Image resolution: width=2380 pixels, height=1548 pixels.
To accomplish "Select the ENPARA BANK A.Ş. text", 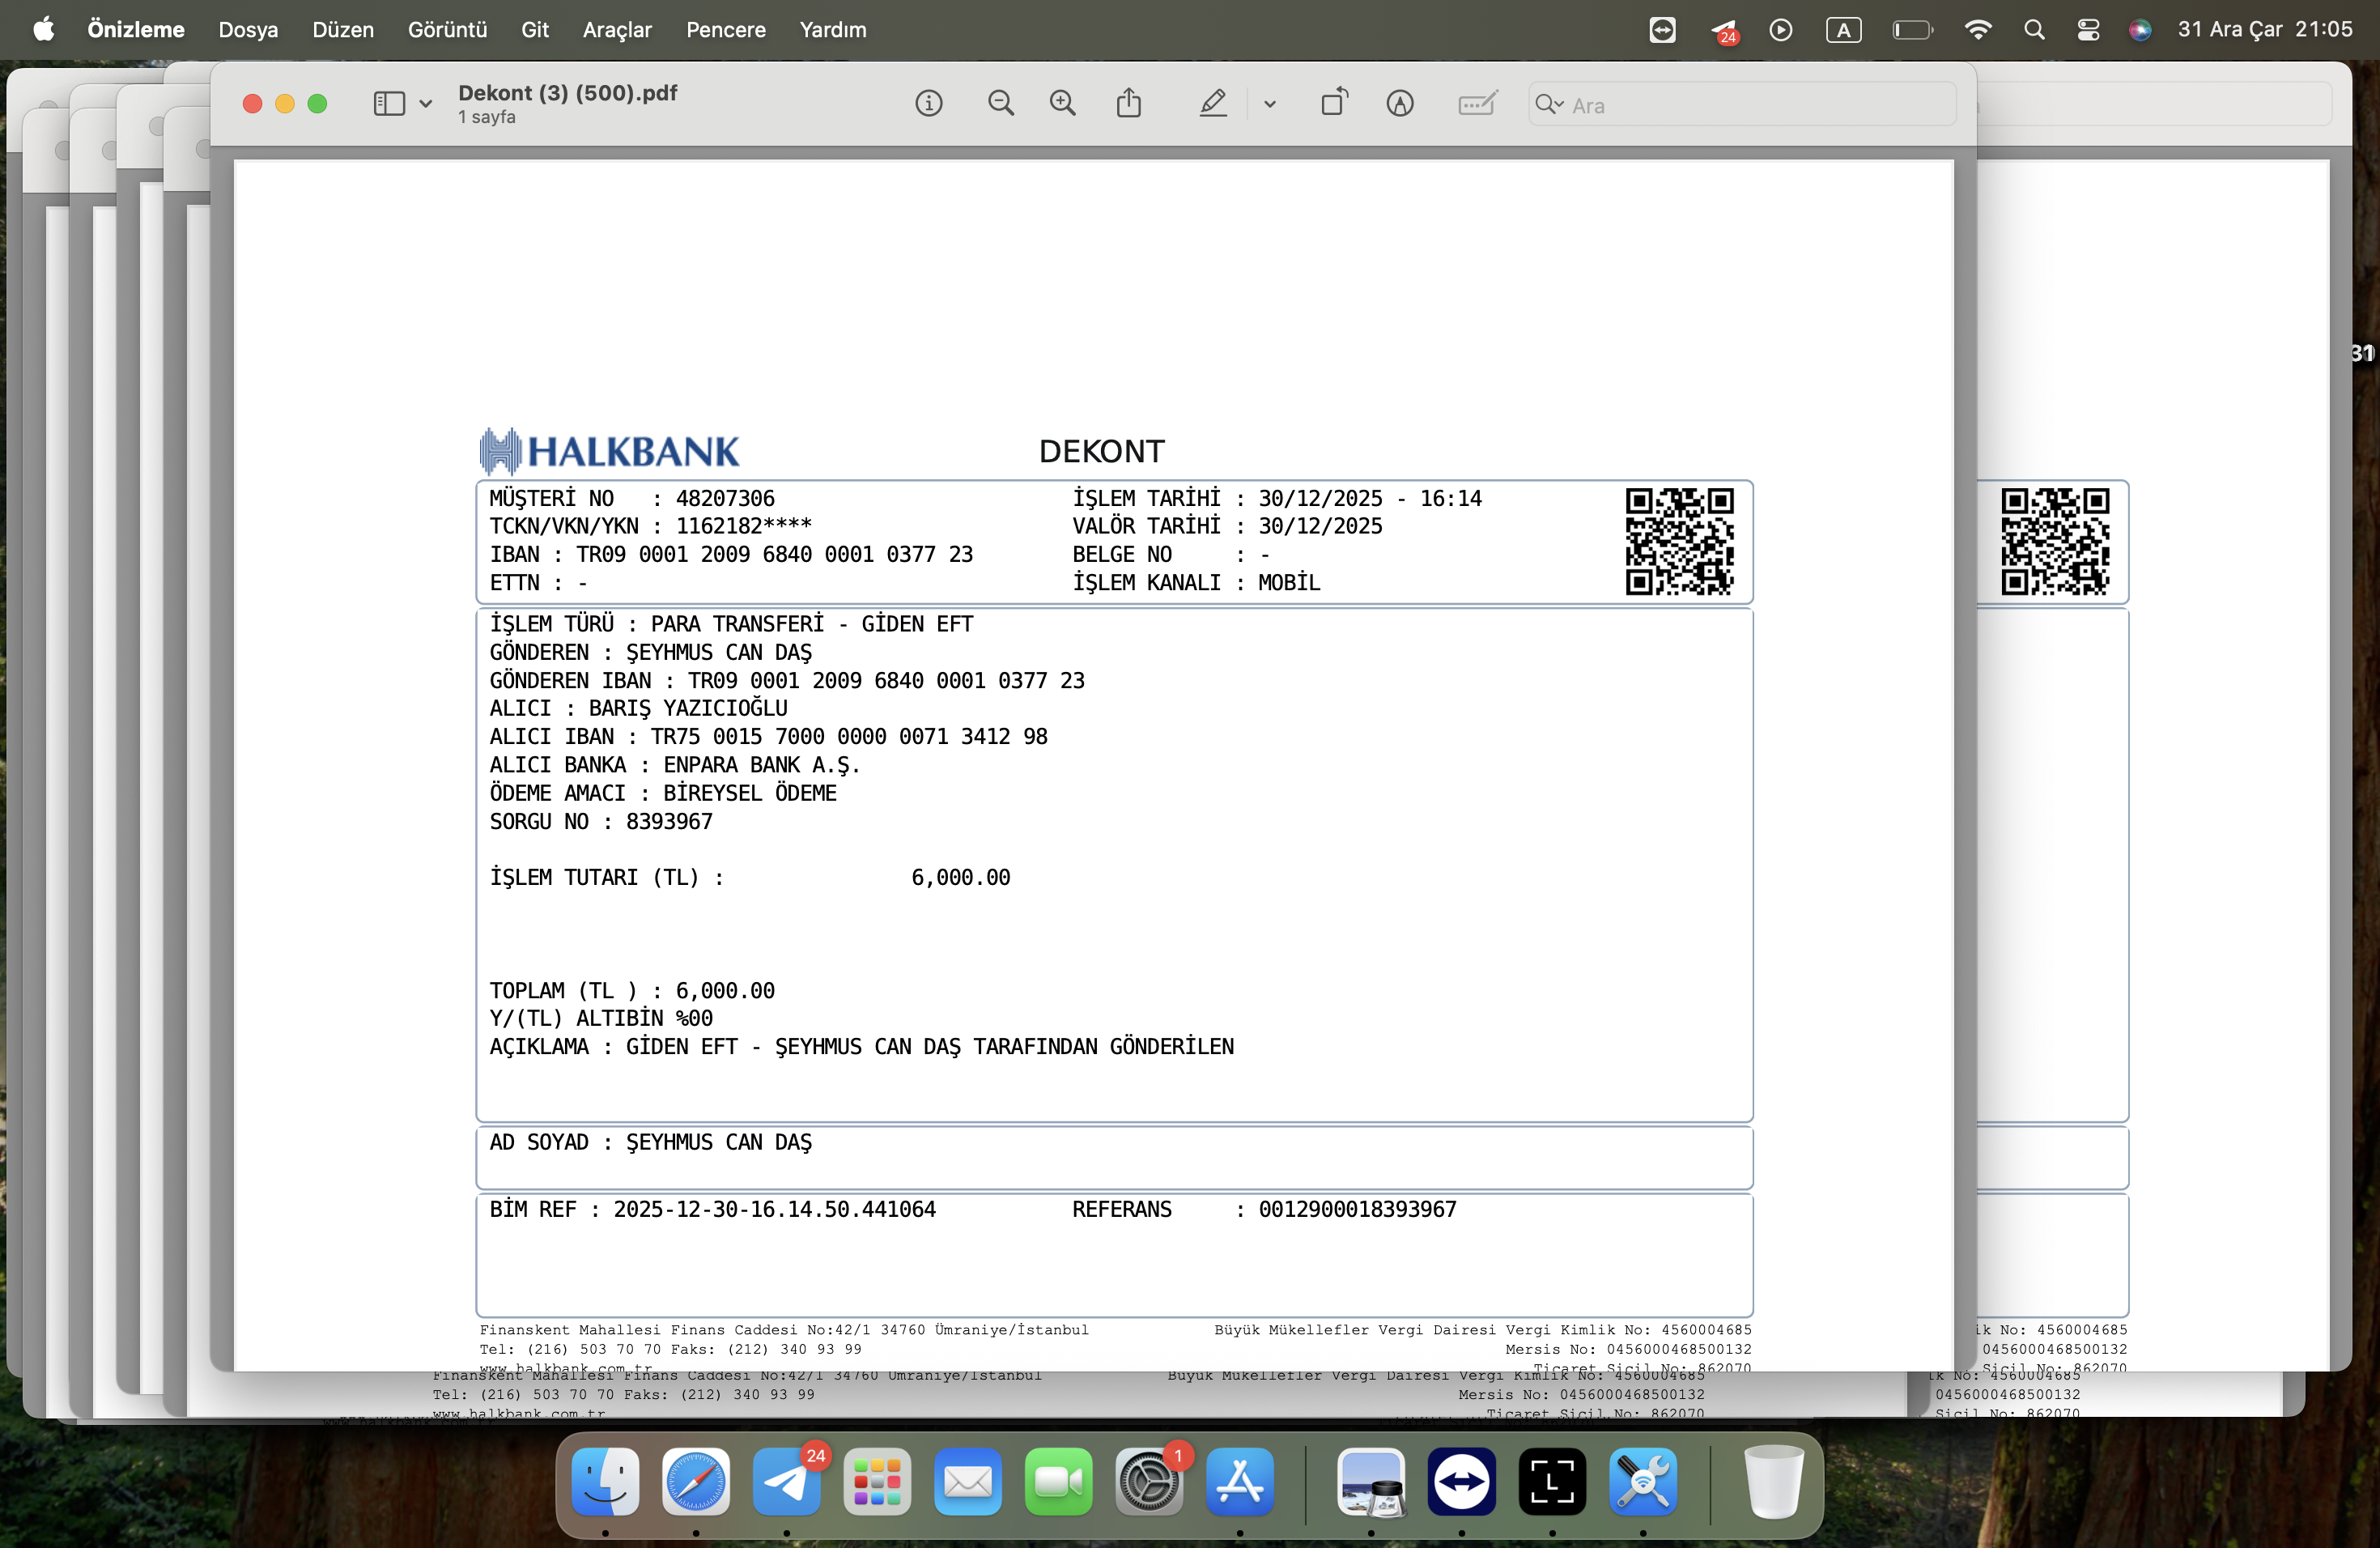I will pyautogui.click(x=761, y=765).
